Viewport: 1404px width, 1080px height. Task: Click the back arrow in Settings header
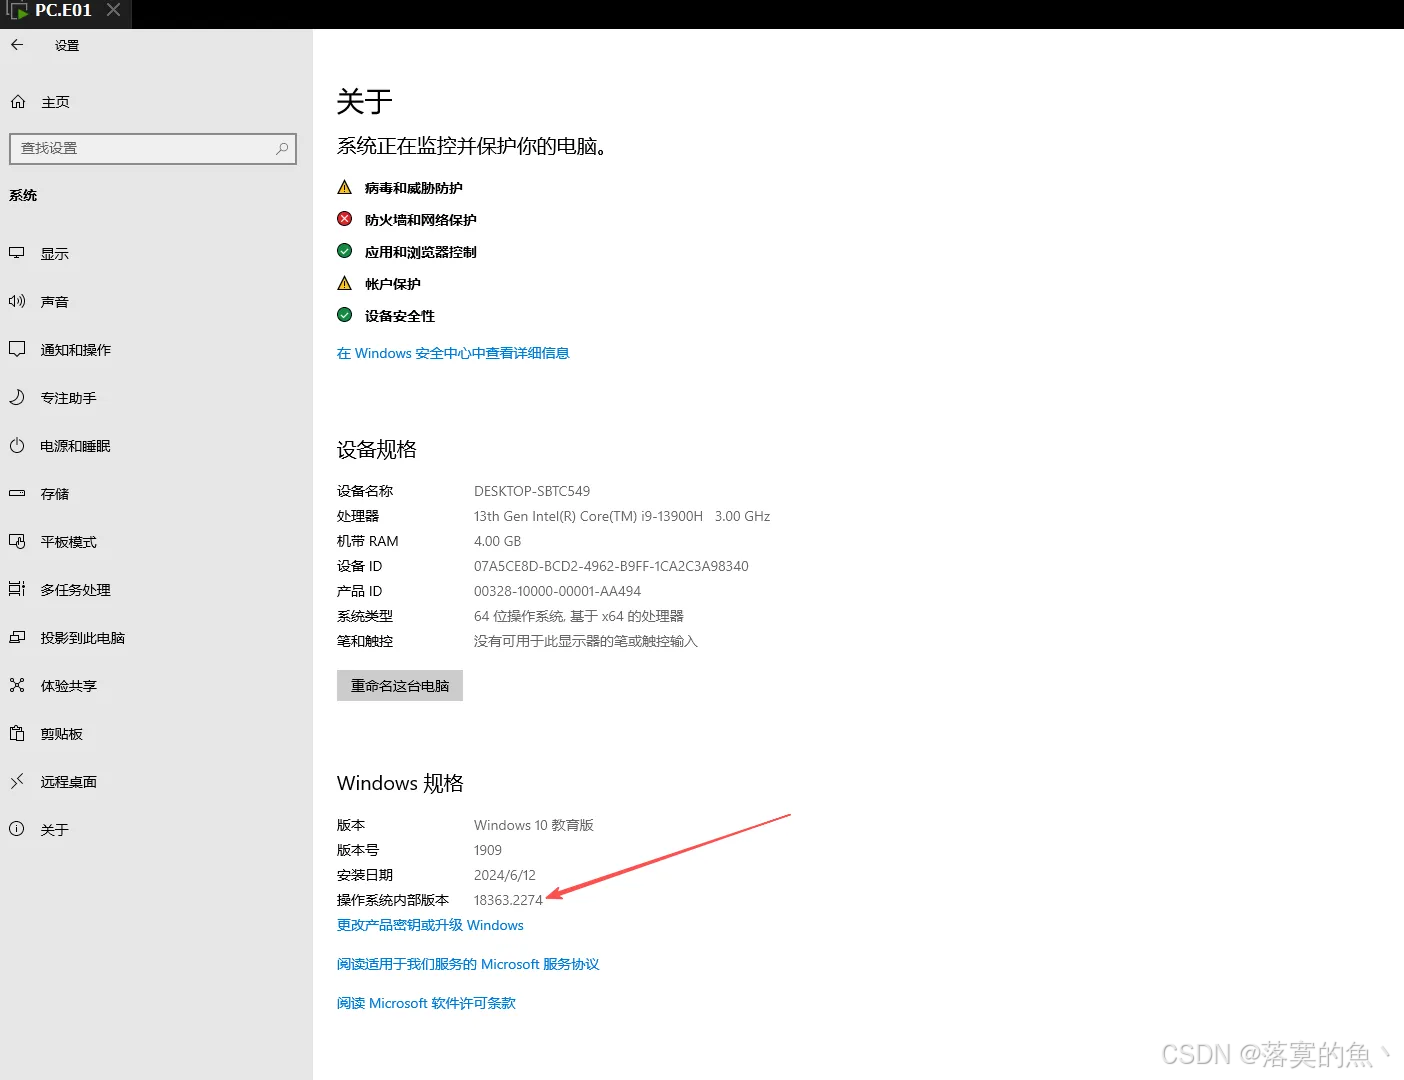coord(17,45)
